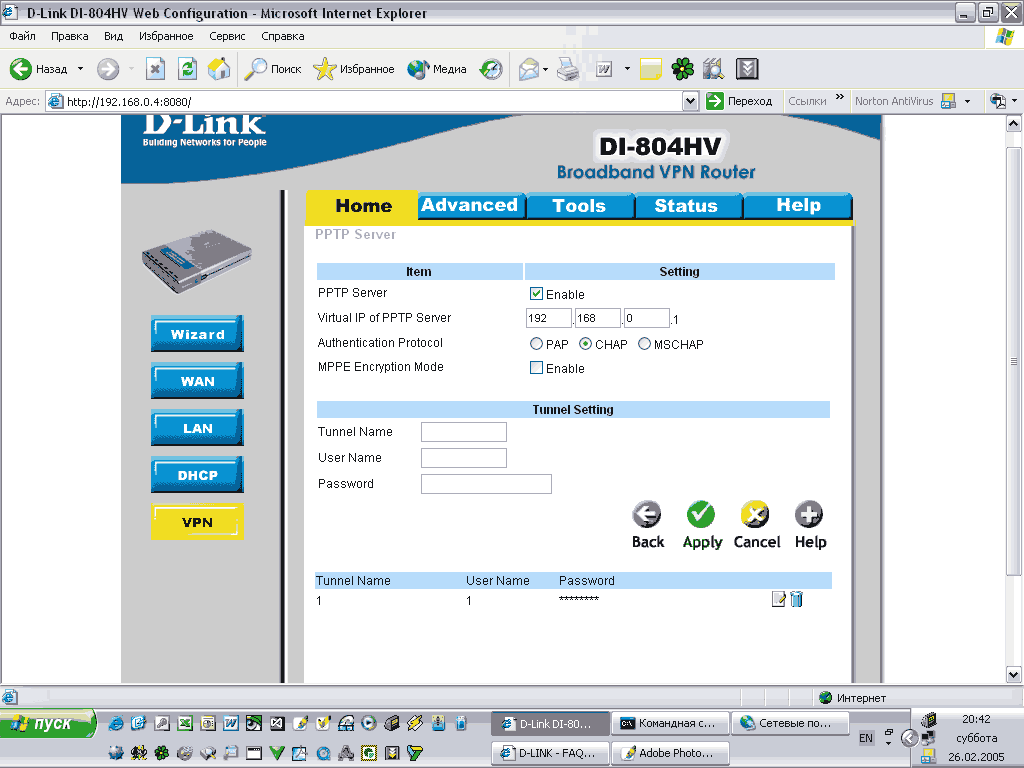This screenshot has width=1024, height=768.
Task: Expand the Links (Ссылки) chevron
Action: tap(840, 97)
